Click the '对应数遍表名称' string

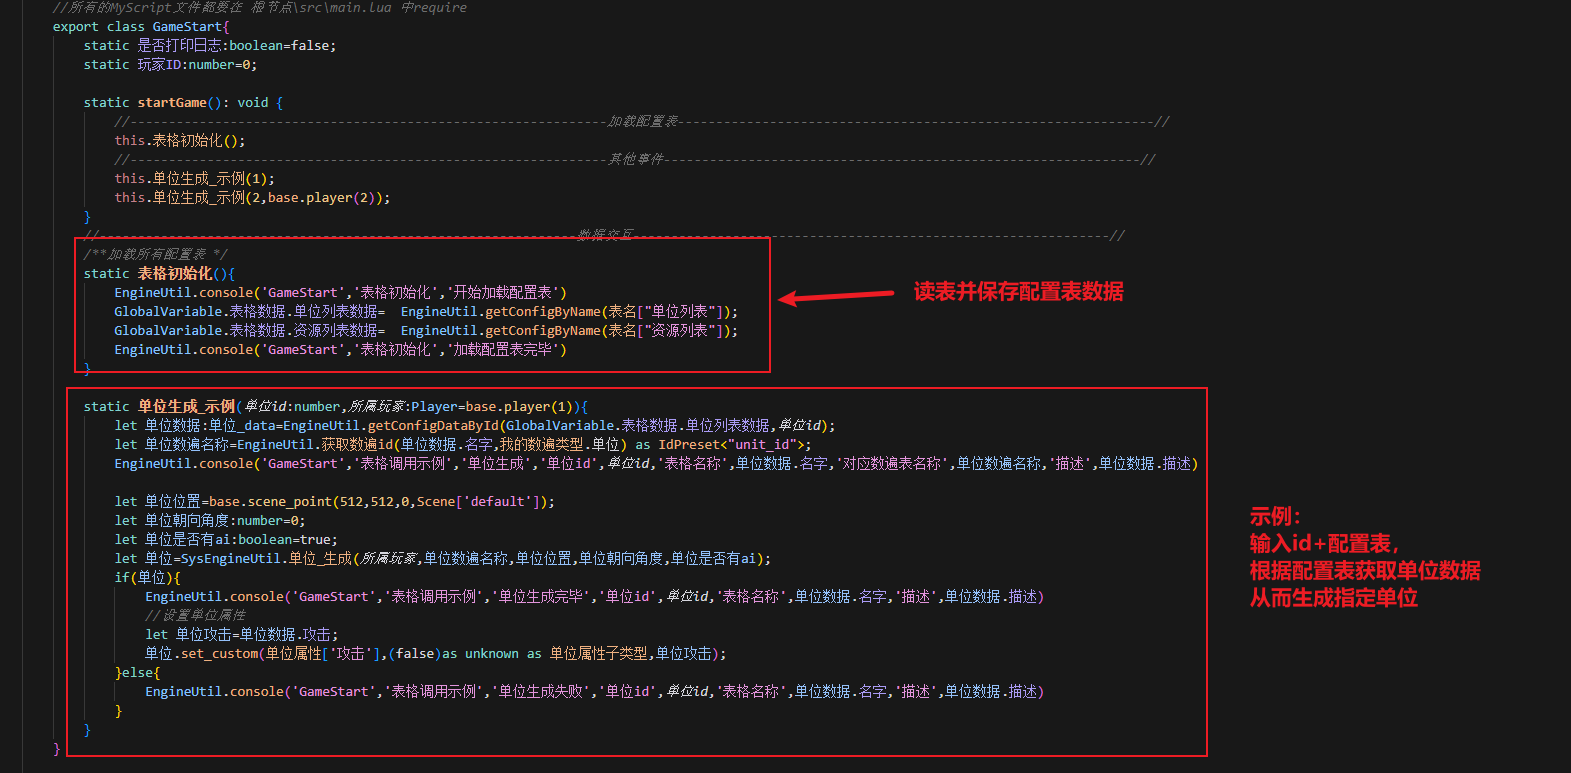click(892, 464)
